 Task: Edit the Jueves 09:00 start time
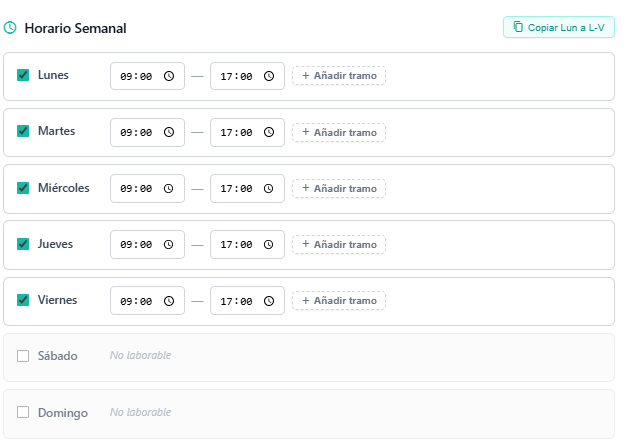(x=147, y=244)
